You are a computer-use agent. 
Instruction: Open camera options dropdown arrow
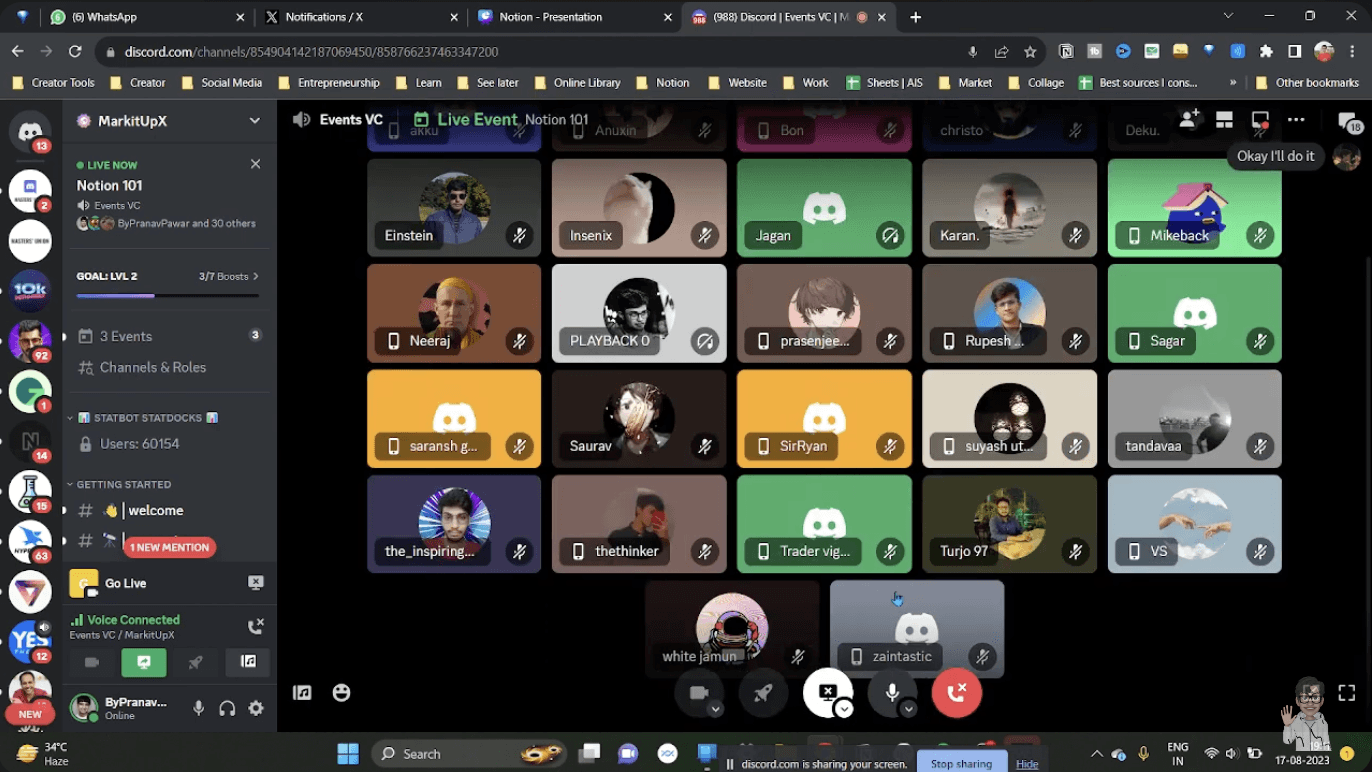715,709
